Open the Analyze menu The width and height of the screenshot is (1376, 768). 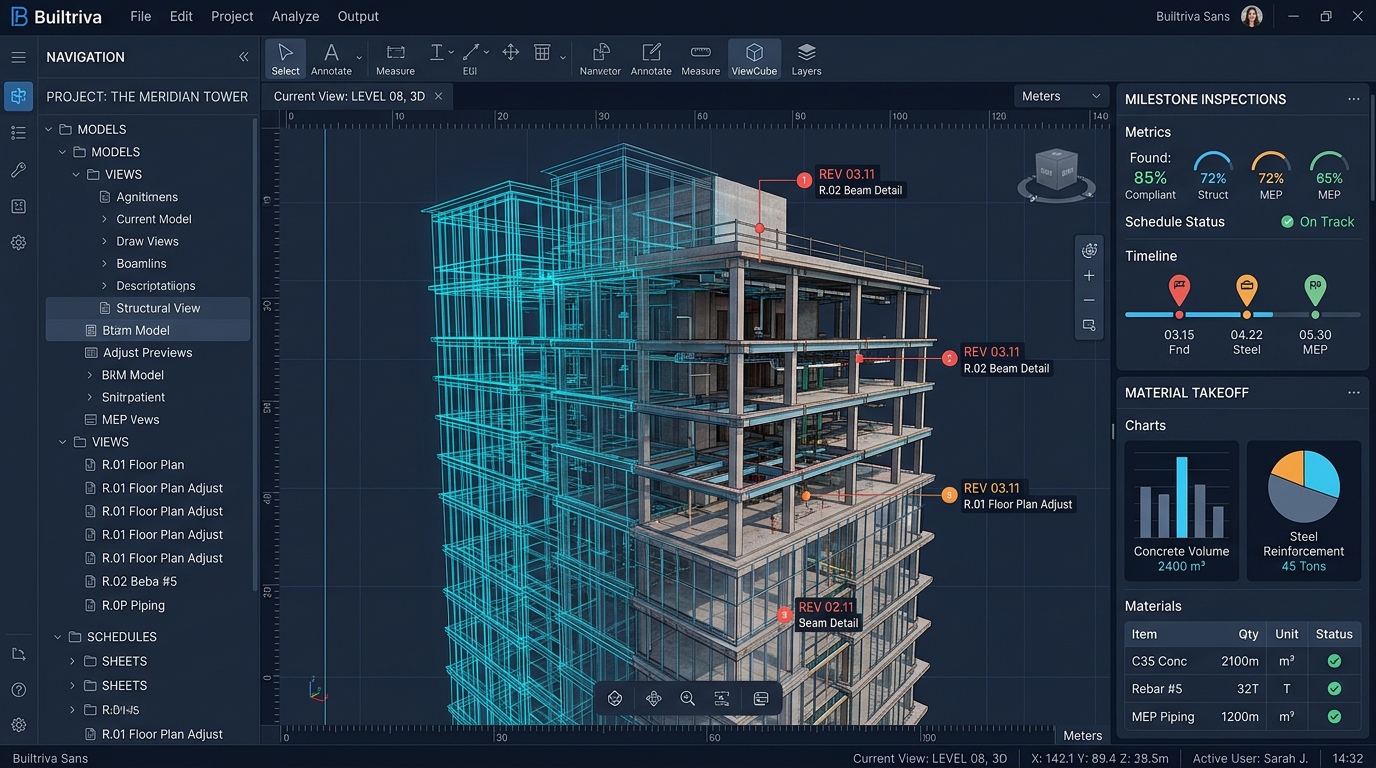[296, 16]
